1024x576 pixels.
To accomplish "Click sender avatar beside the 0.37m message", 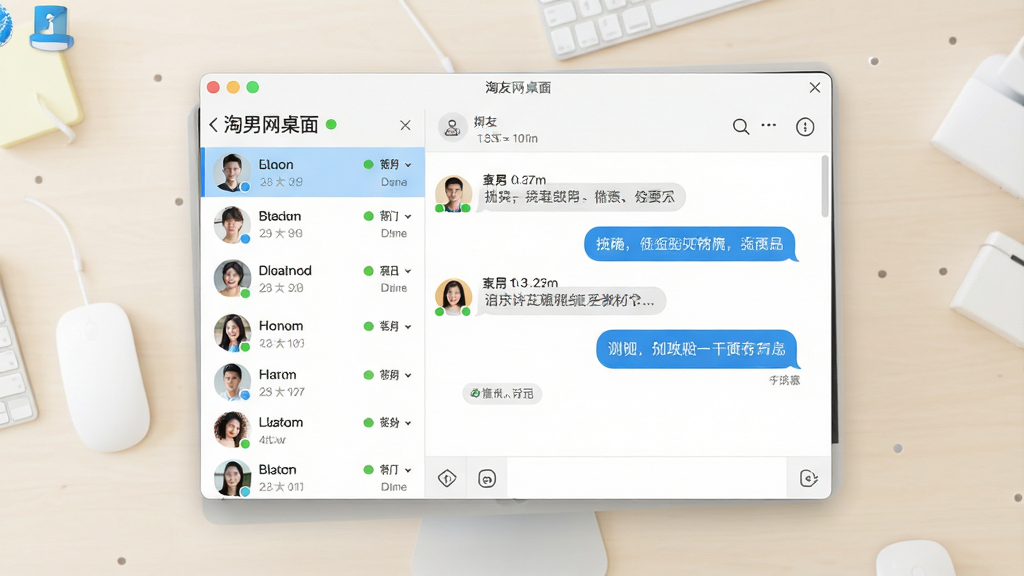I will point(453,193).
